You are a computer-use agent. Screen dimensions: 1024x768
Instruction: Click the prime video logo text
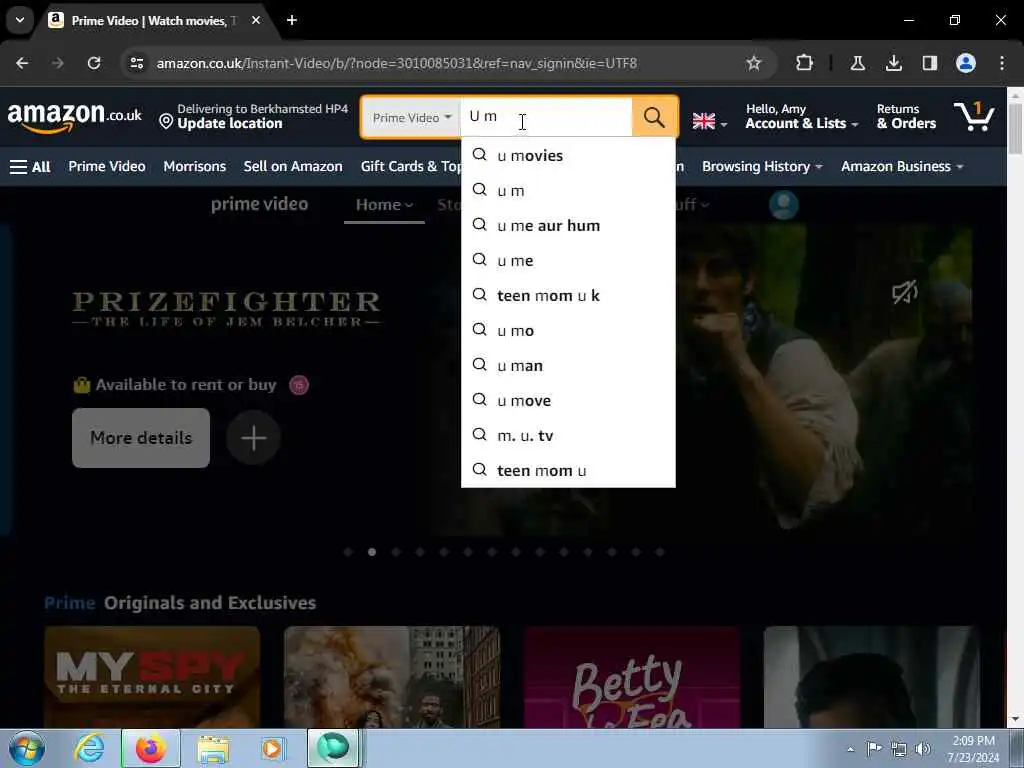pyautogui.click(x=259, y=204)
